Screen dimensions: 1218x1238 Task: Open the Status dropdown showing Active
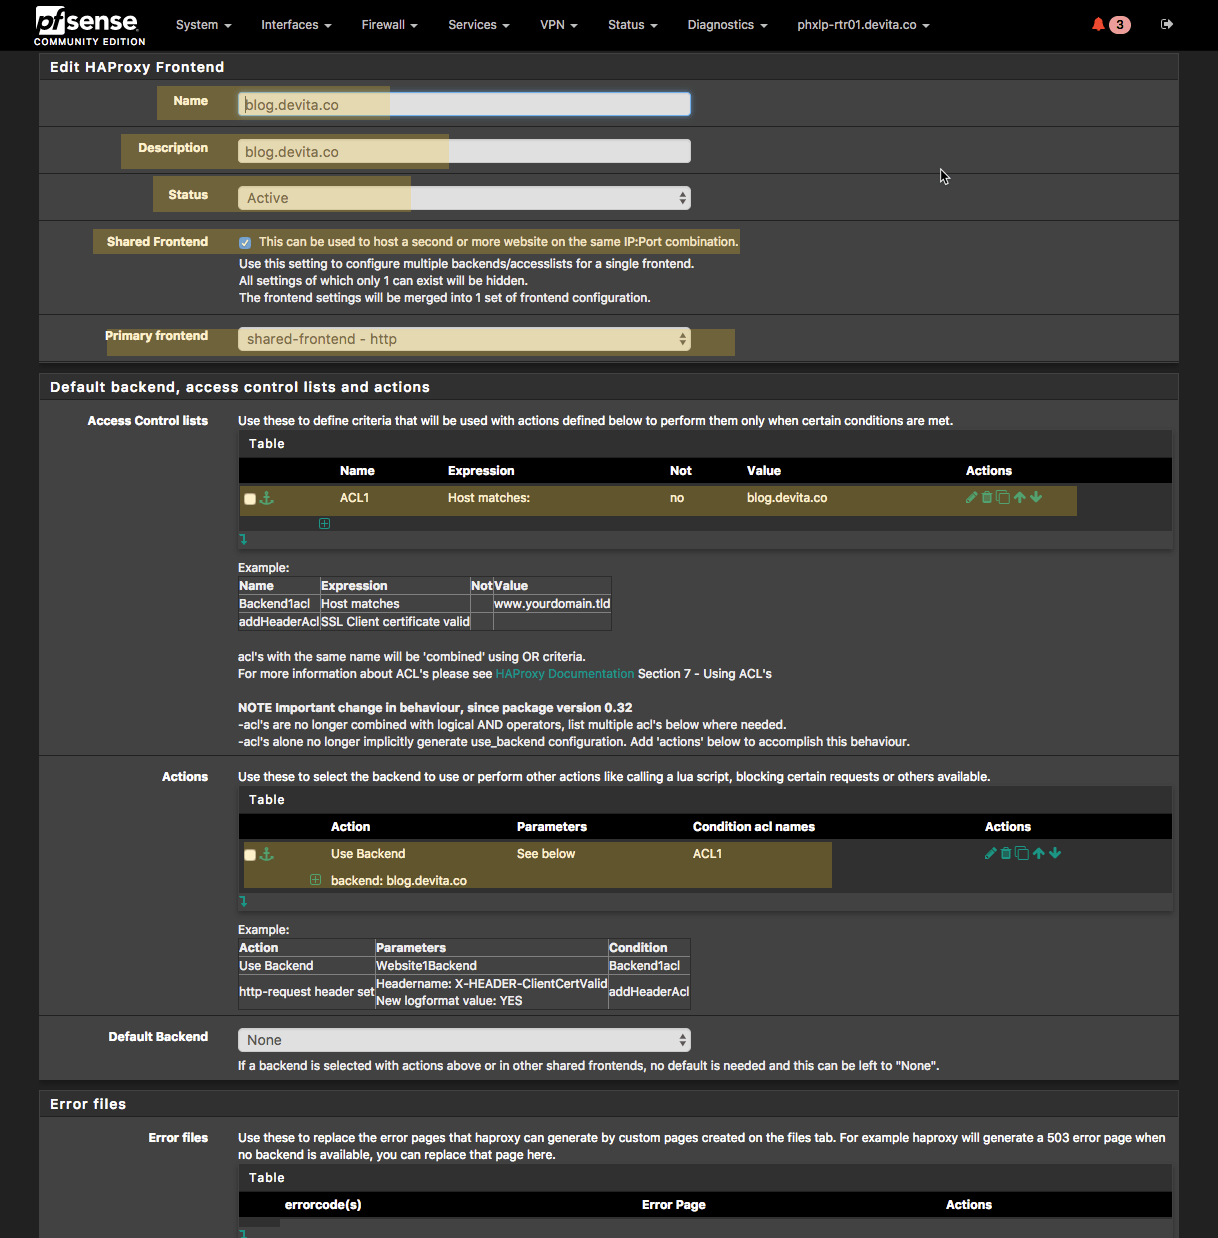pos(464,198)
